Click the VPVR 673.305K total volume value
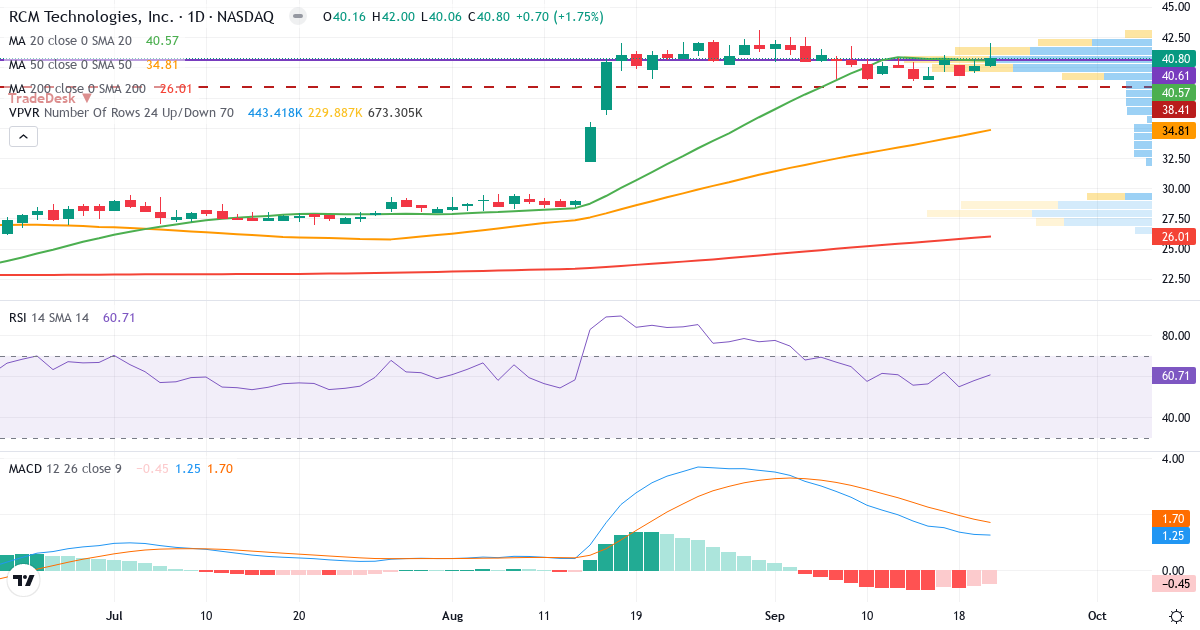This screenshot has height=630, width=1200. point(395,113)
